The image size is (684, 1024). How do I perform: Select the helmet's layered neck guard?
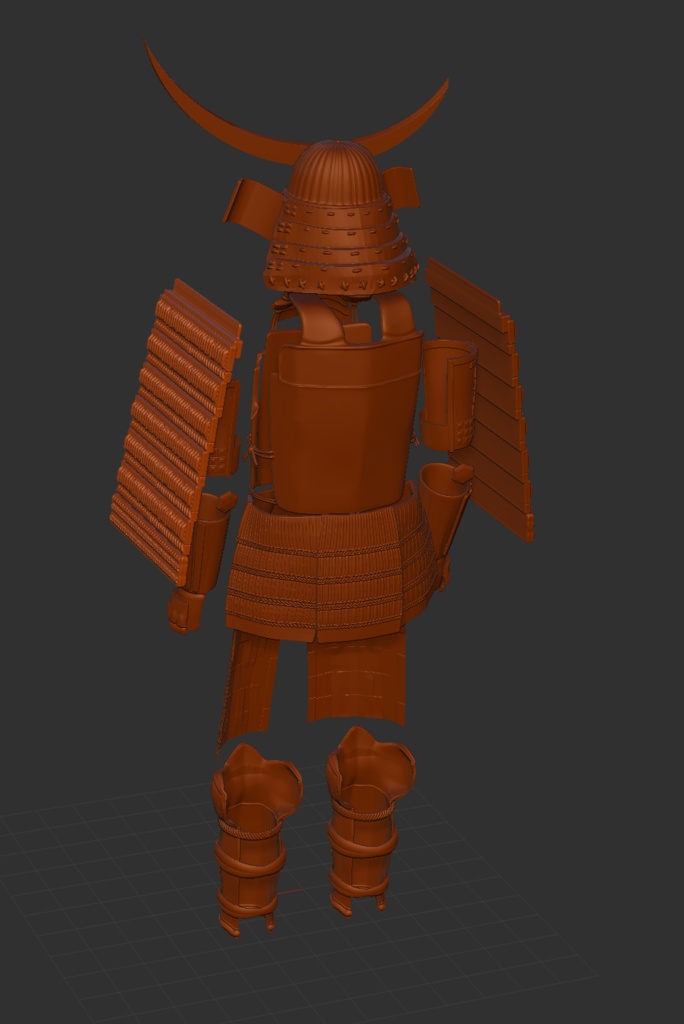click(x=342, y=245)
